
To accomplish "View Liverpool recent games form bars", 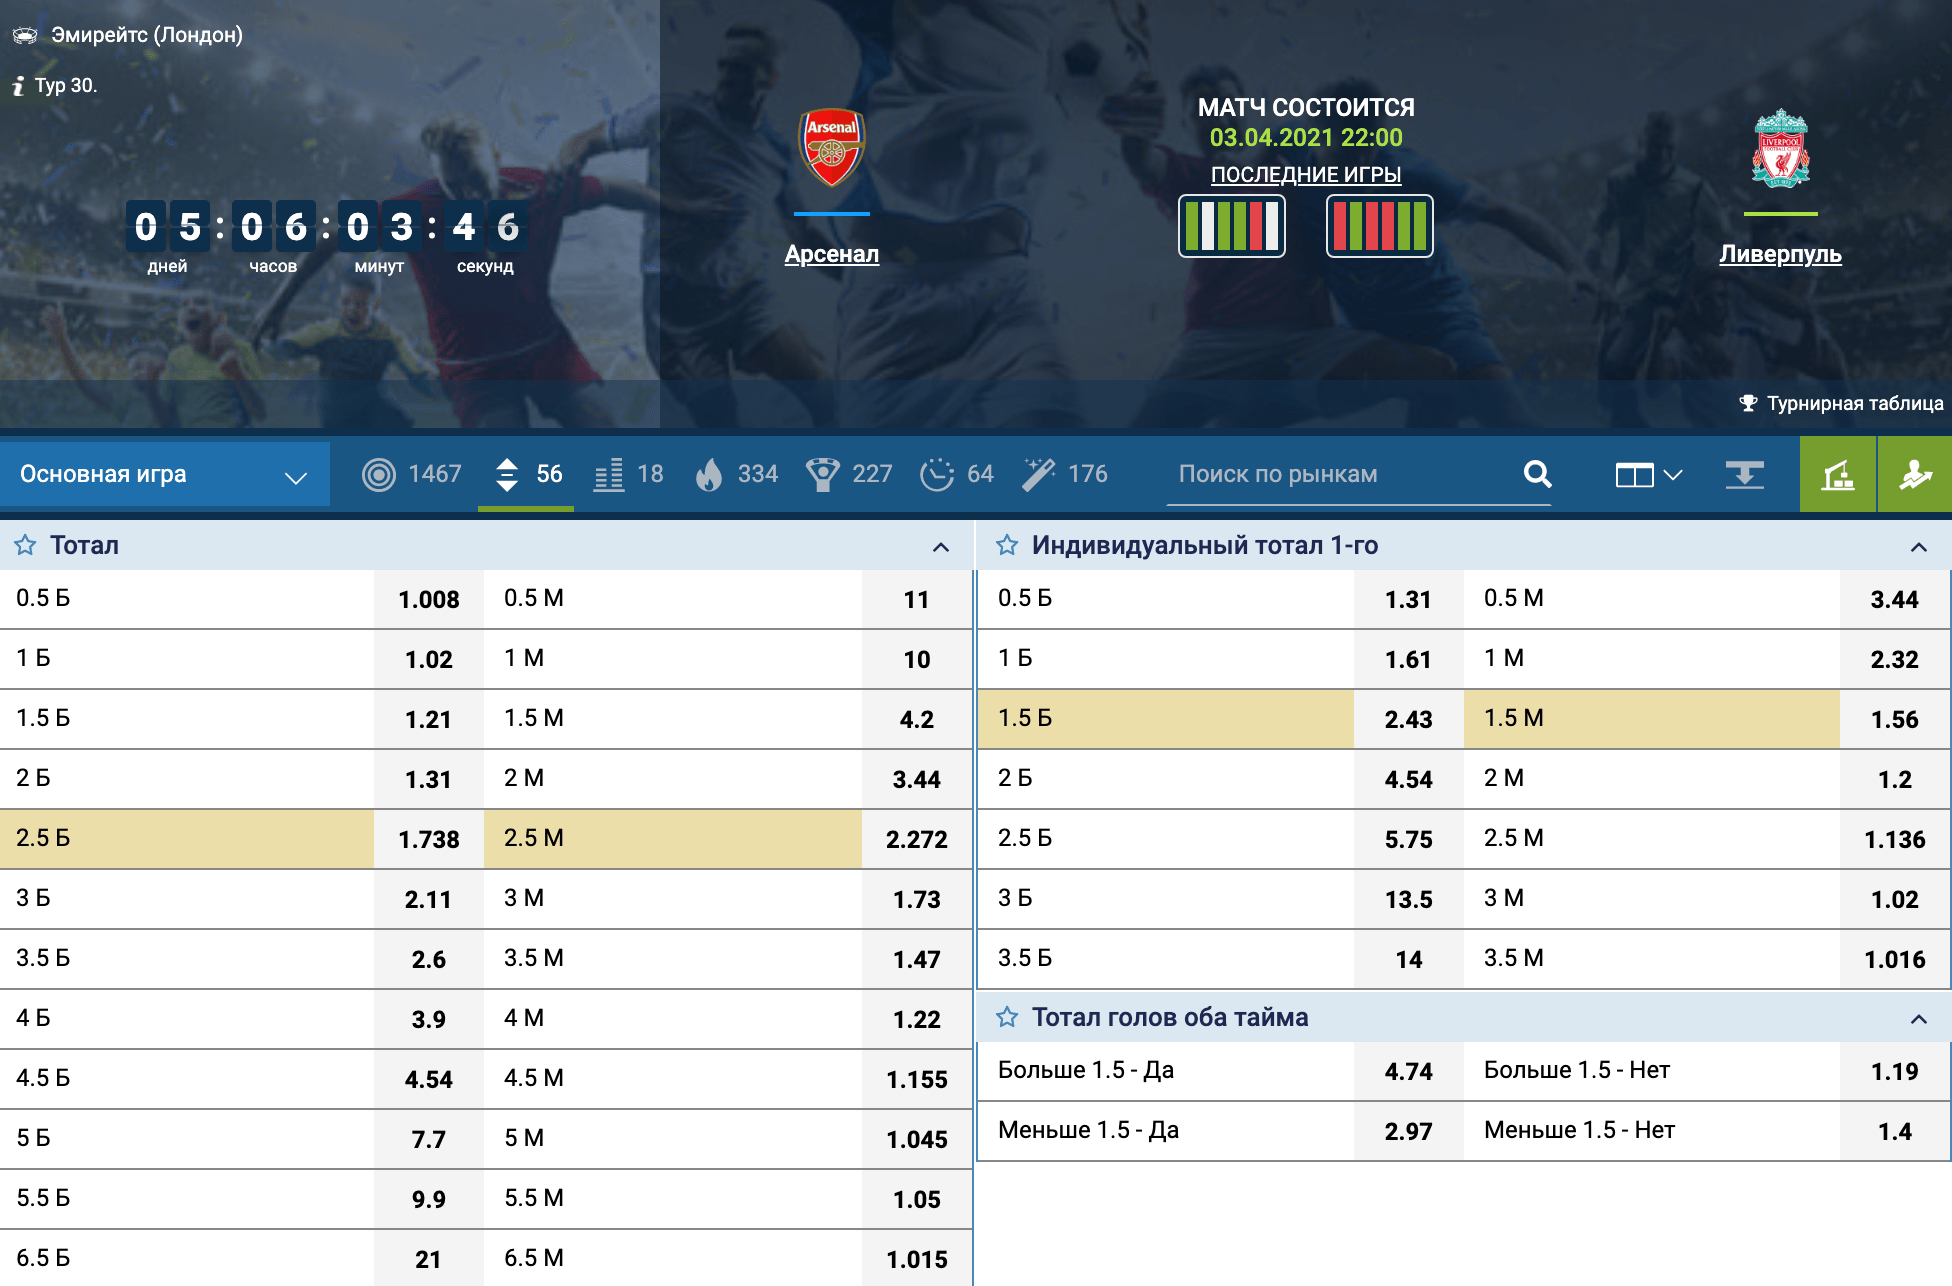I will [x=1380, y=226].
